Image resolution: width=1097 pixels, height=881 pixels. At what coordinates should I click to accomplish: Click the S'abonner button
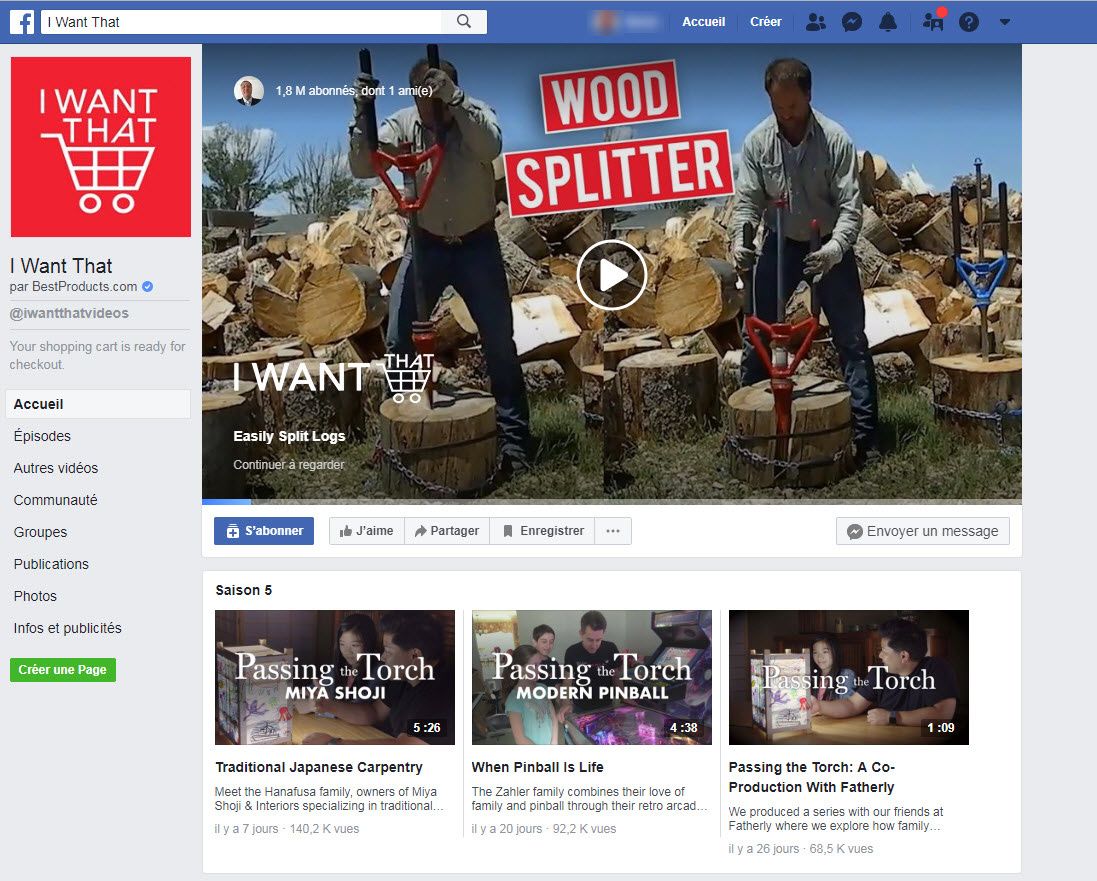click(x=264, y=531)
